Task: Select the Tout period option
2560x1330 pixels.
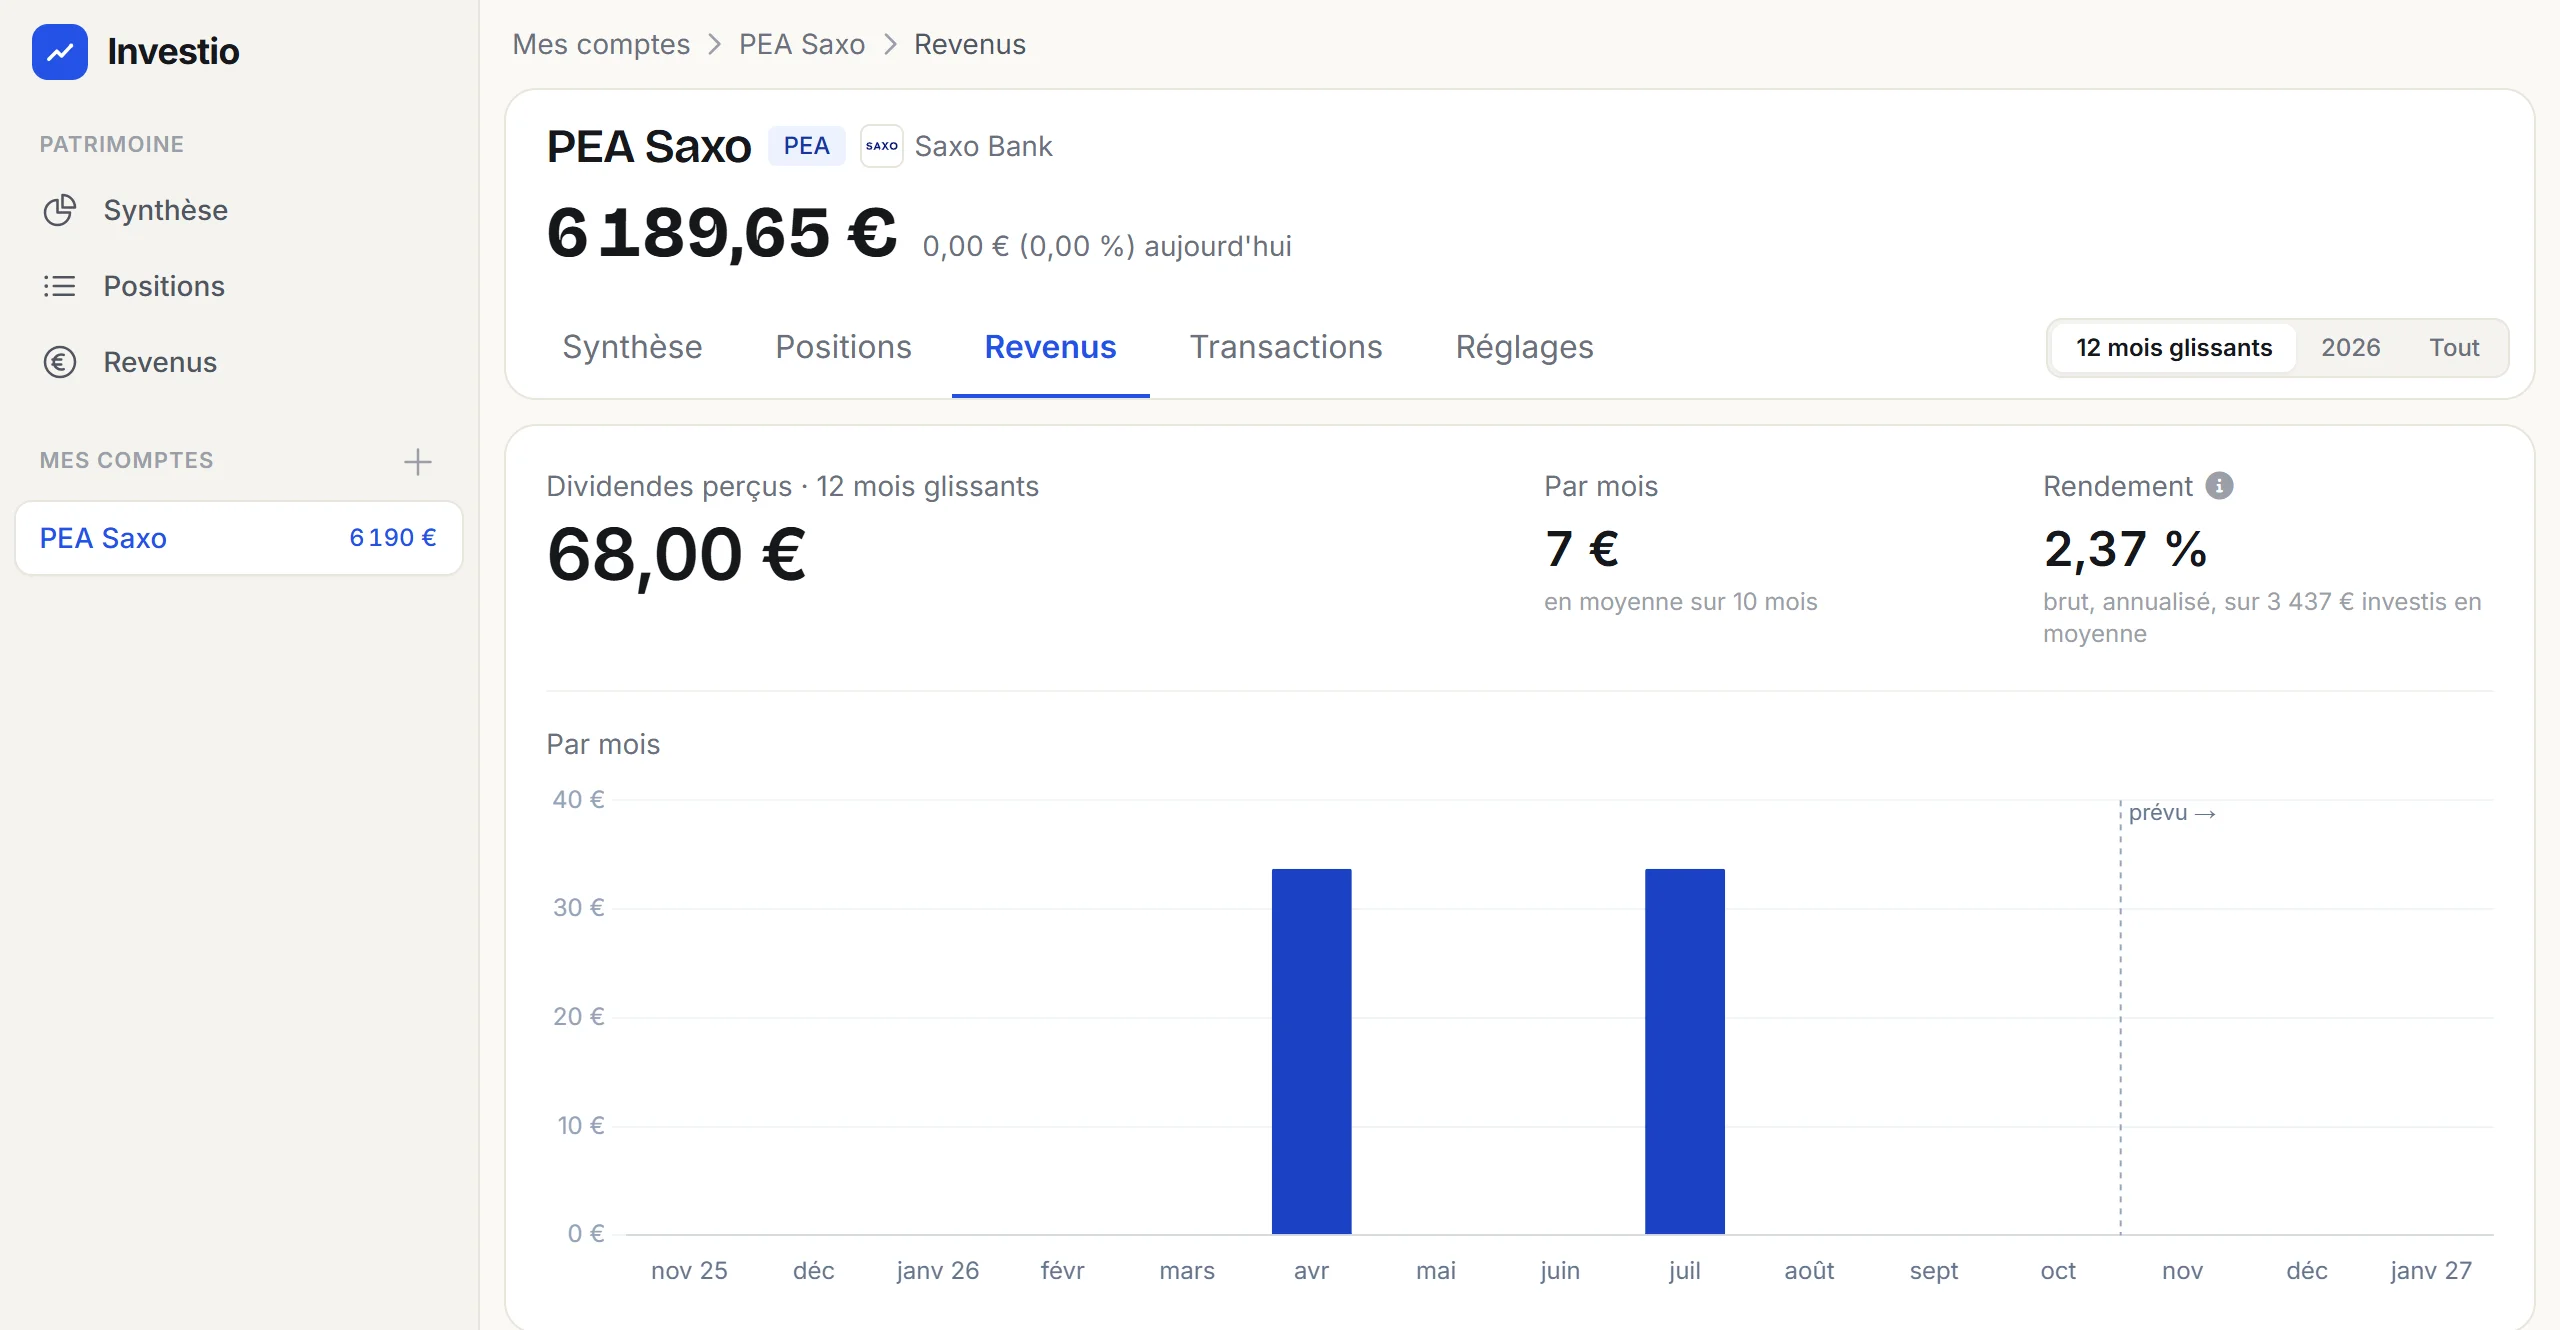Action: pyautogui.click(x=2454, y=347)
